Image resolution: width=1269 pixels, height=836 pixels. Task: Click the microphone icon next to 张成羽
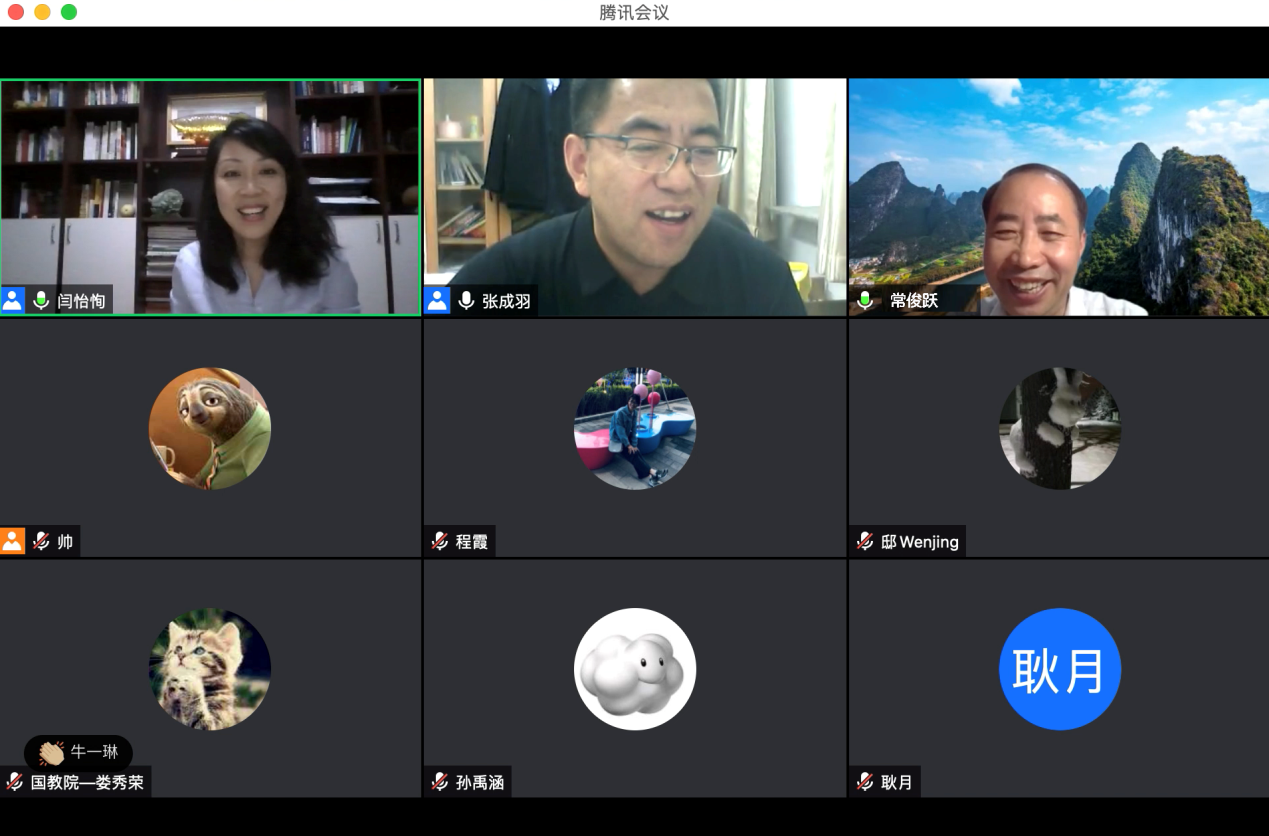466,300
